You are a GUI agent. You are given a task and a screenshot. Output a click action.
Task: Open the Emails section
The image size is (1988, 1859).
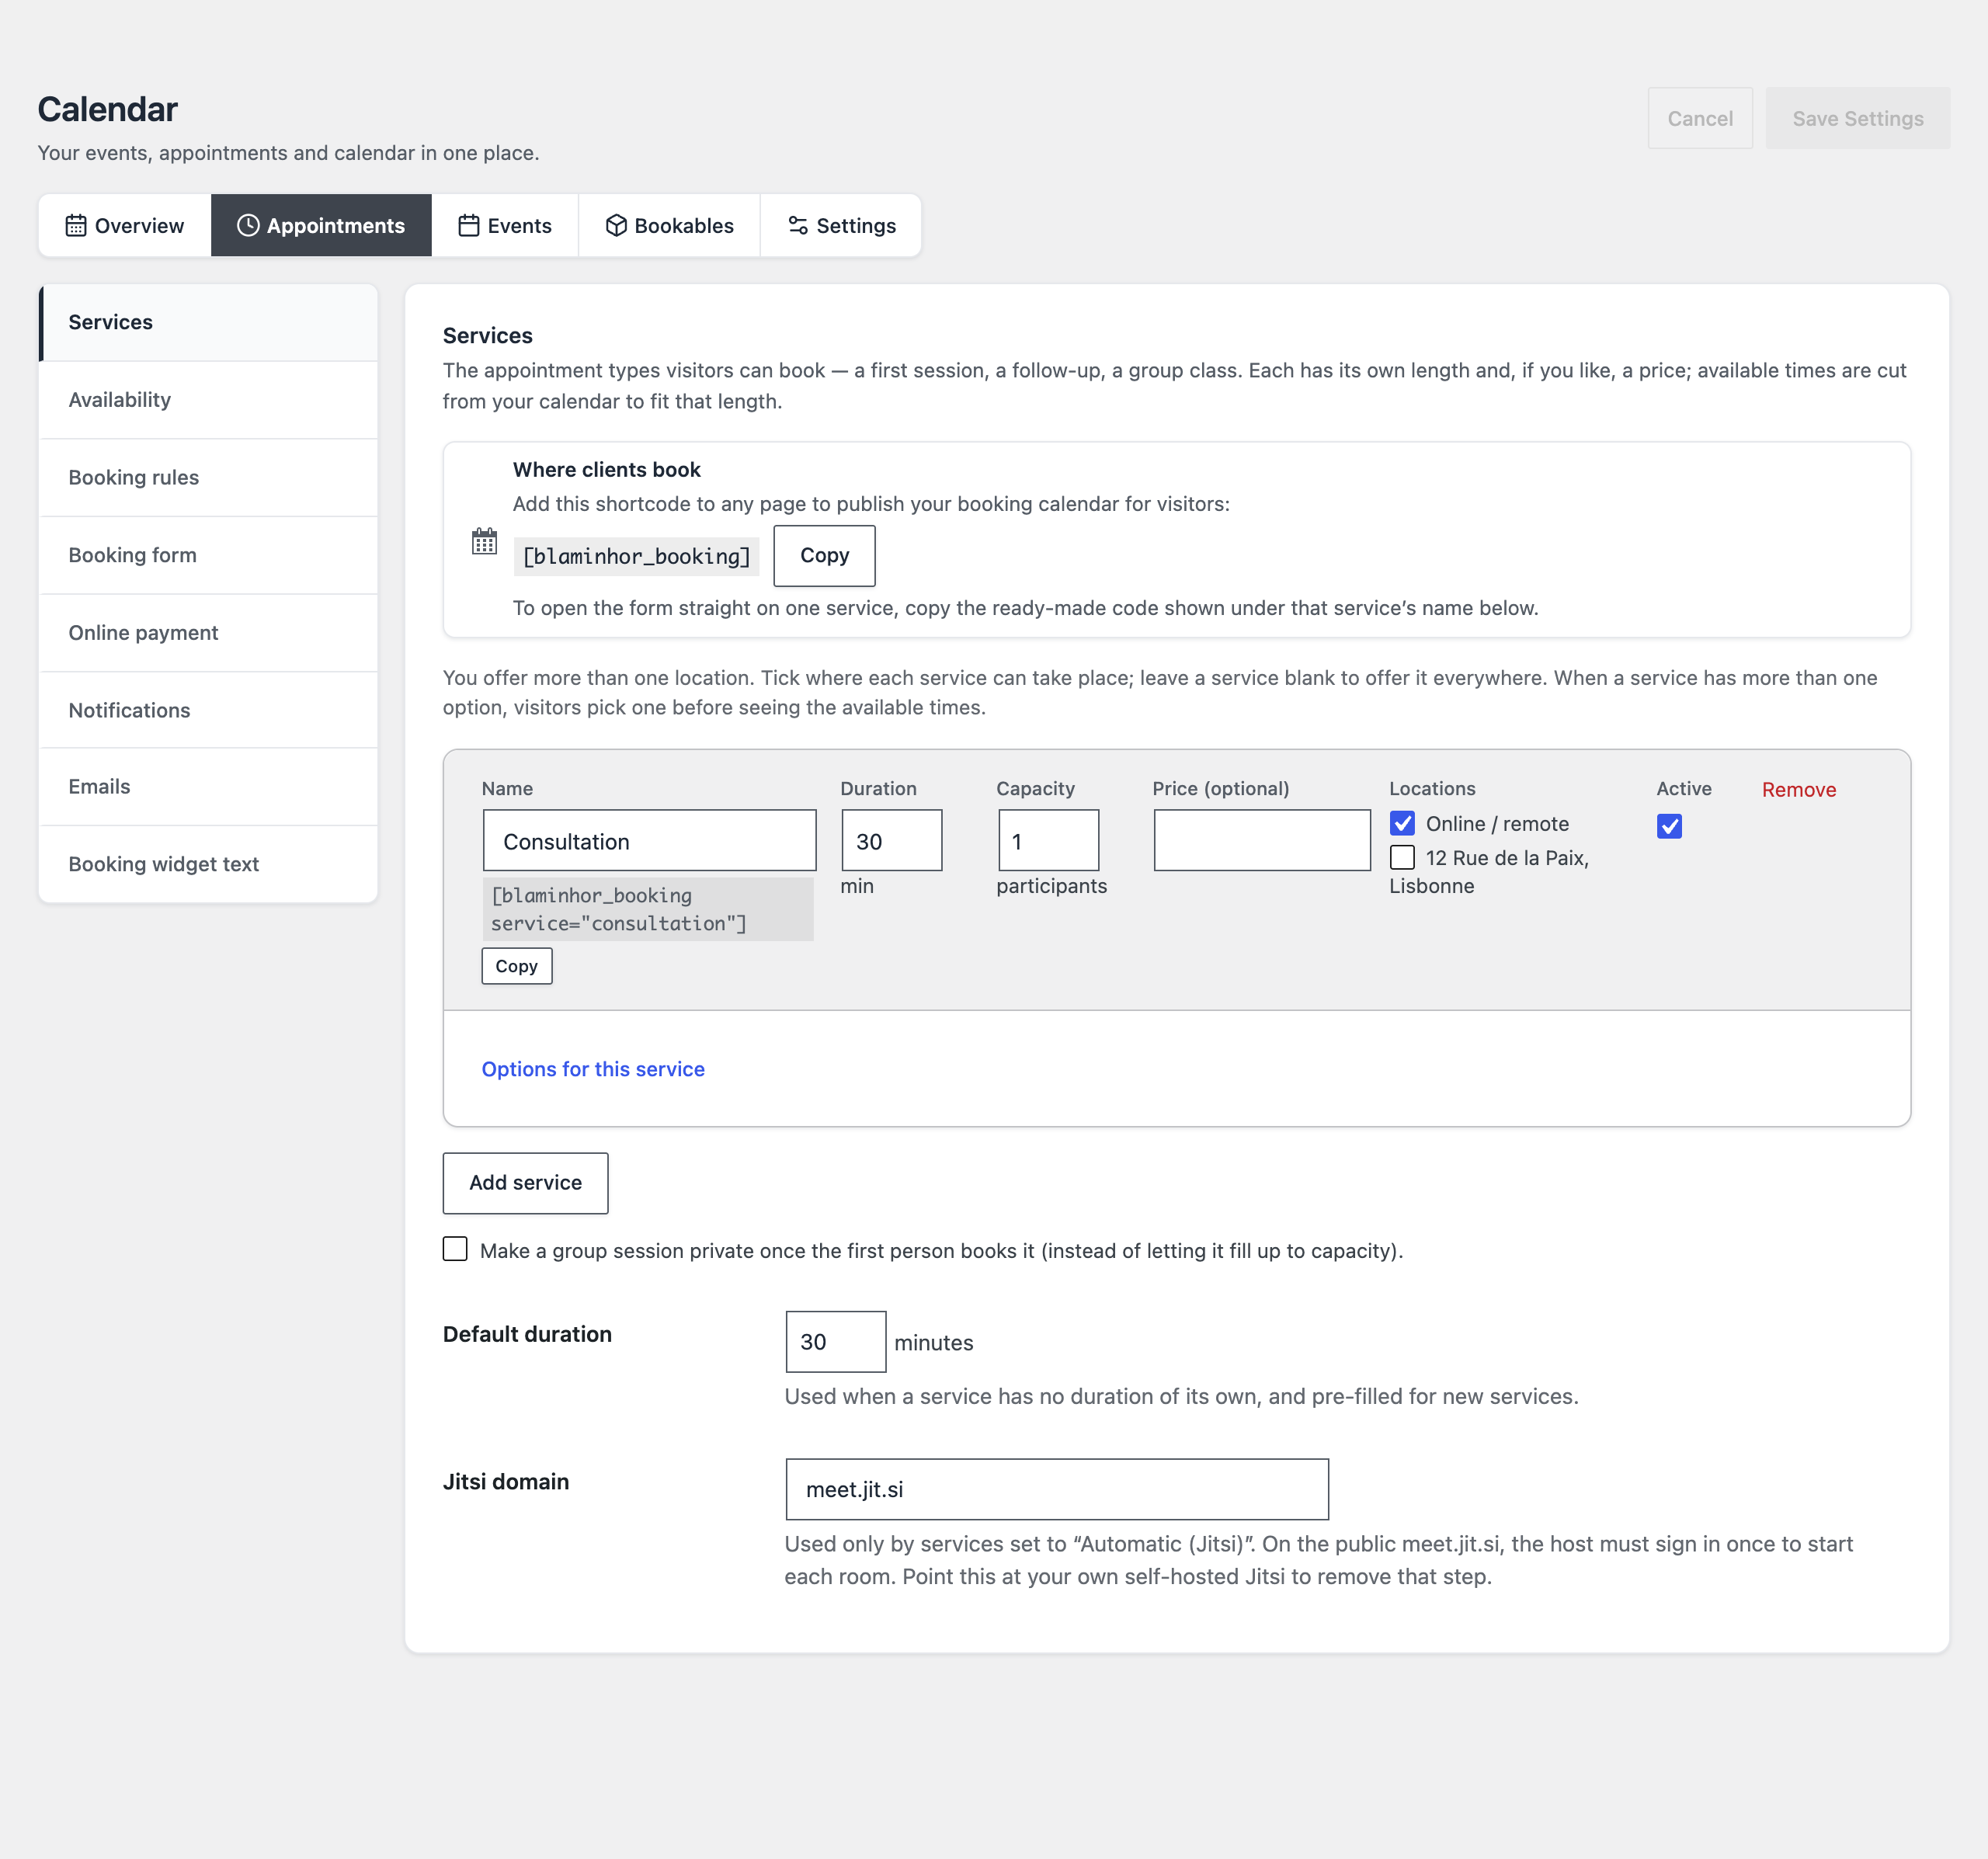pos(208,787)
